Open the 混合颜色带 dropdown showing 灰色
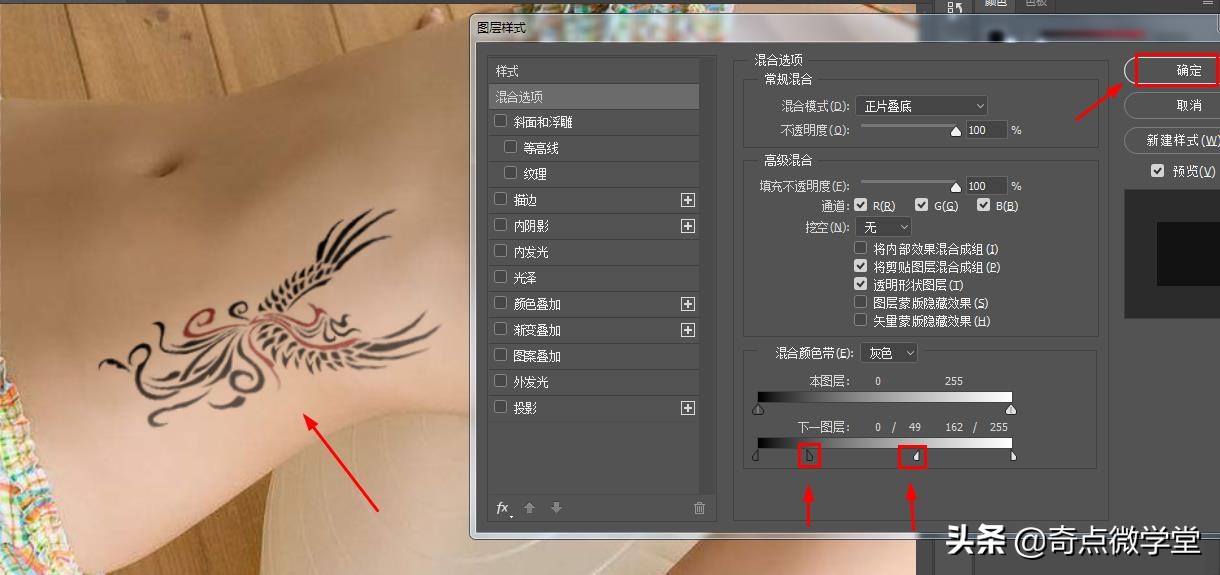This screenshot has height=575, width=1220. (x=889, y=353)
